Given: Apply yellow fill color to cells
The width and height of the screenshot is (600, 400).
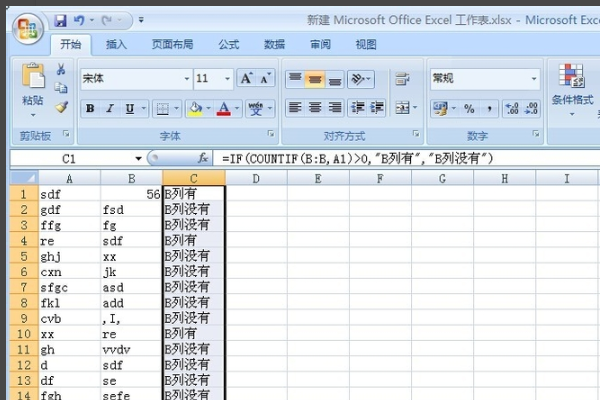Looking at the screenshot, I should point(195,109).
